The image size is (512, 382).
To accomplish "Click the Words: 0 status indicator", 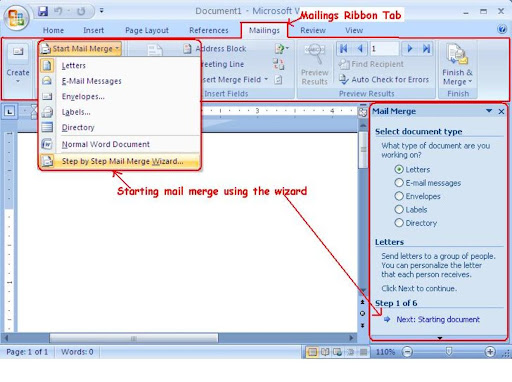I will click(x=77, y=352).
